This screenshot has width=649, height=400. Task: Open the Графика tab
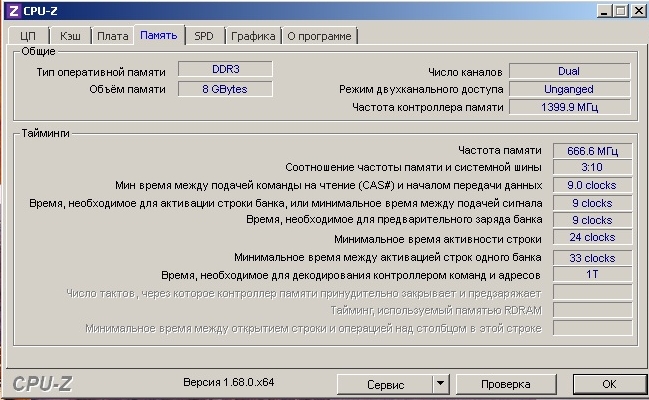click(x=253, y=36)
